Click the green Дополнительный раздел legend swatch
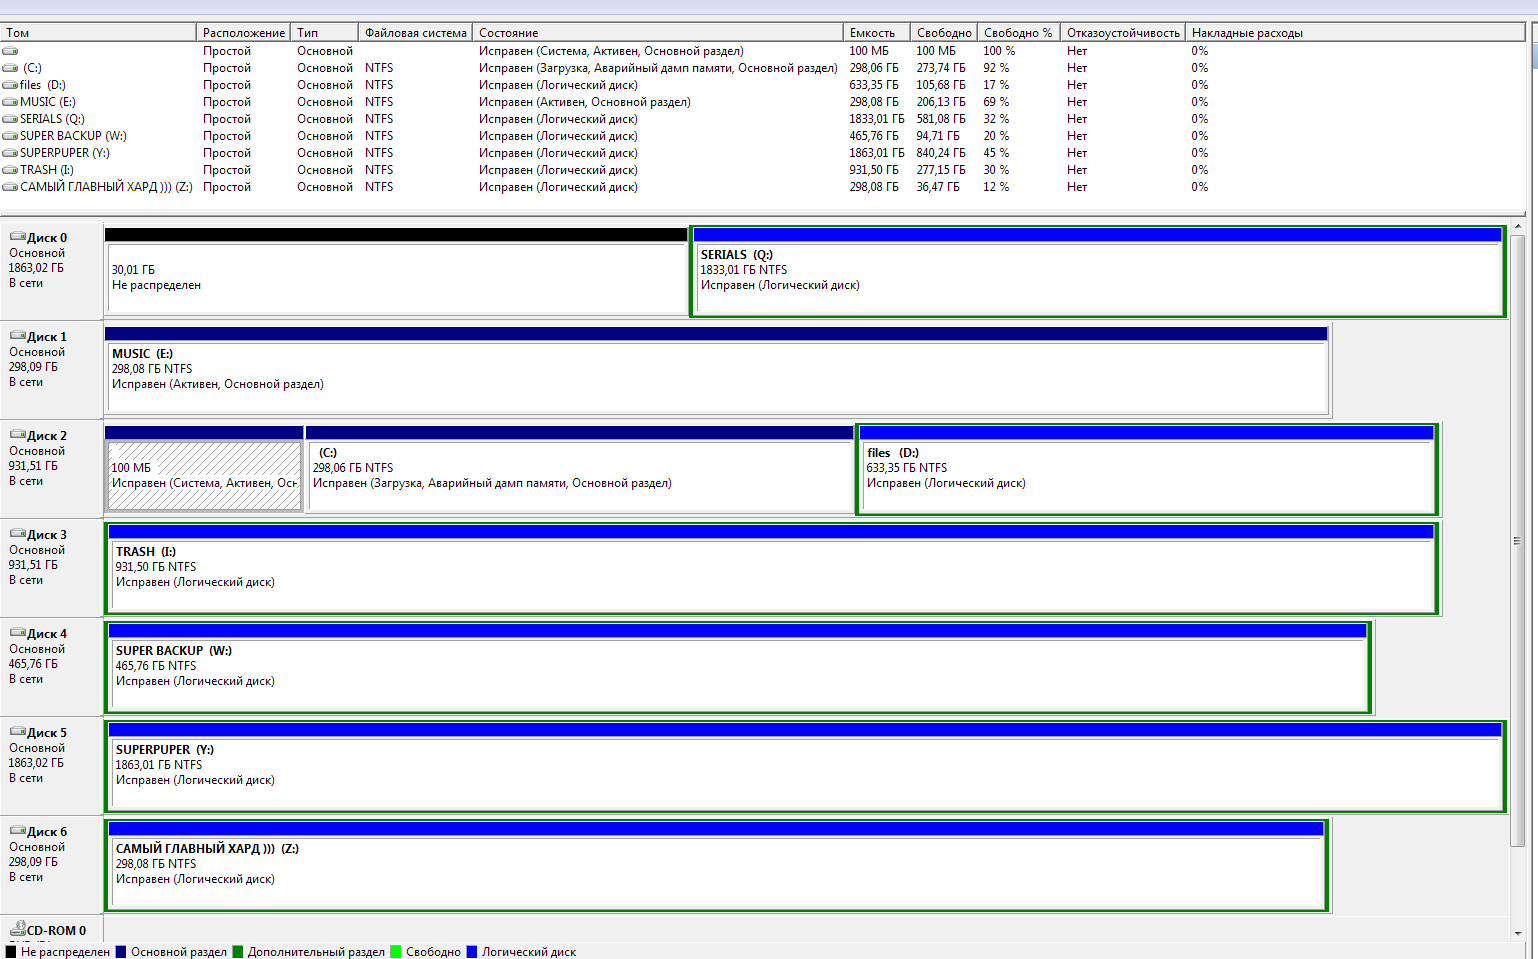The image size is (1538, 959). [238, 952]
